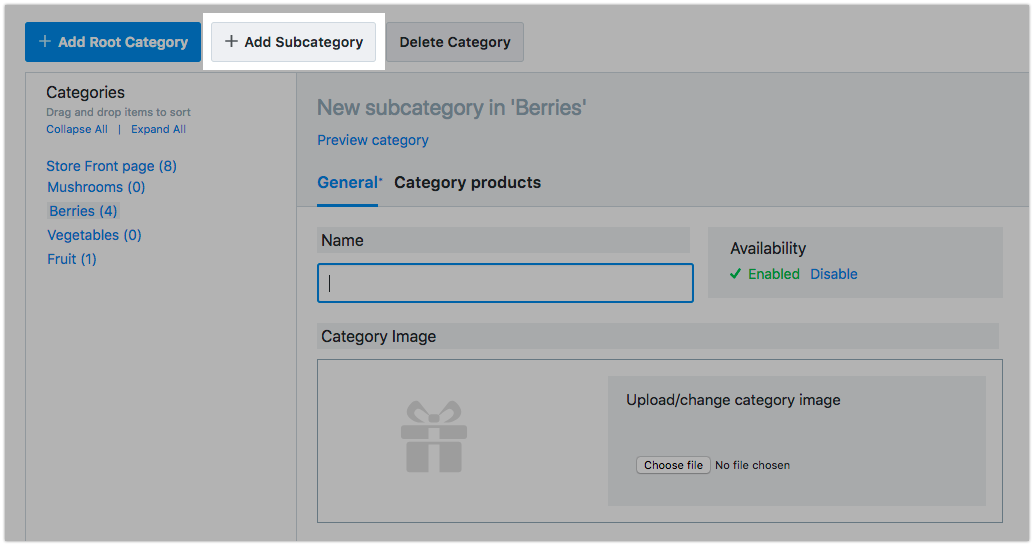Viewport: 1034px width, 546px height.
Task: Switch to the Category products tab
Action: click(467, 182)
